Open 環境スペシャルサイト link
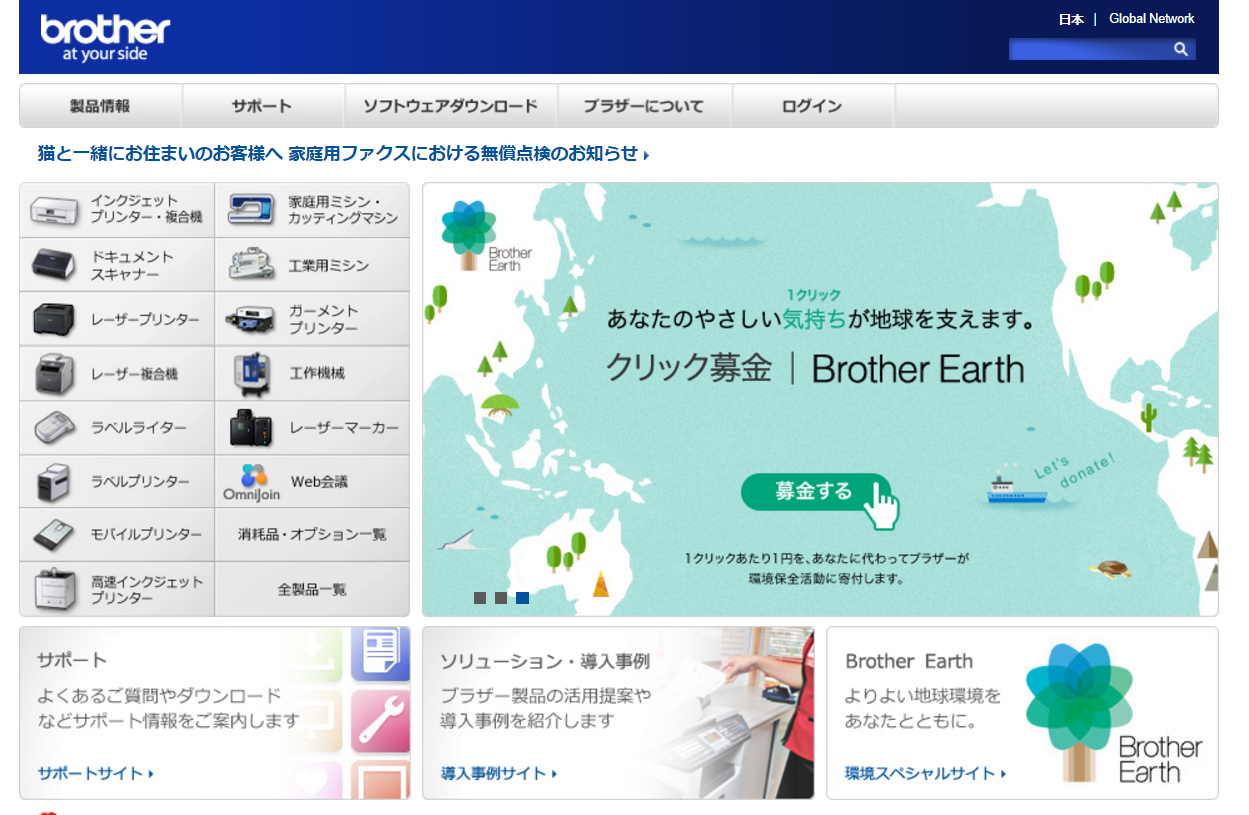1249x815 pixels. tap(925, 773)
